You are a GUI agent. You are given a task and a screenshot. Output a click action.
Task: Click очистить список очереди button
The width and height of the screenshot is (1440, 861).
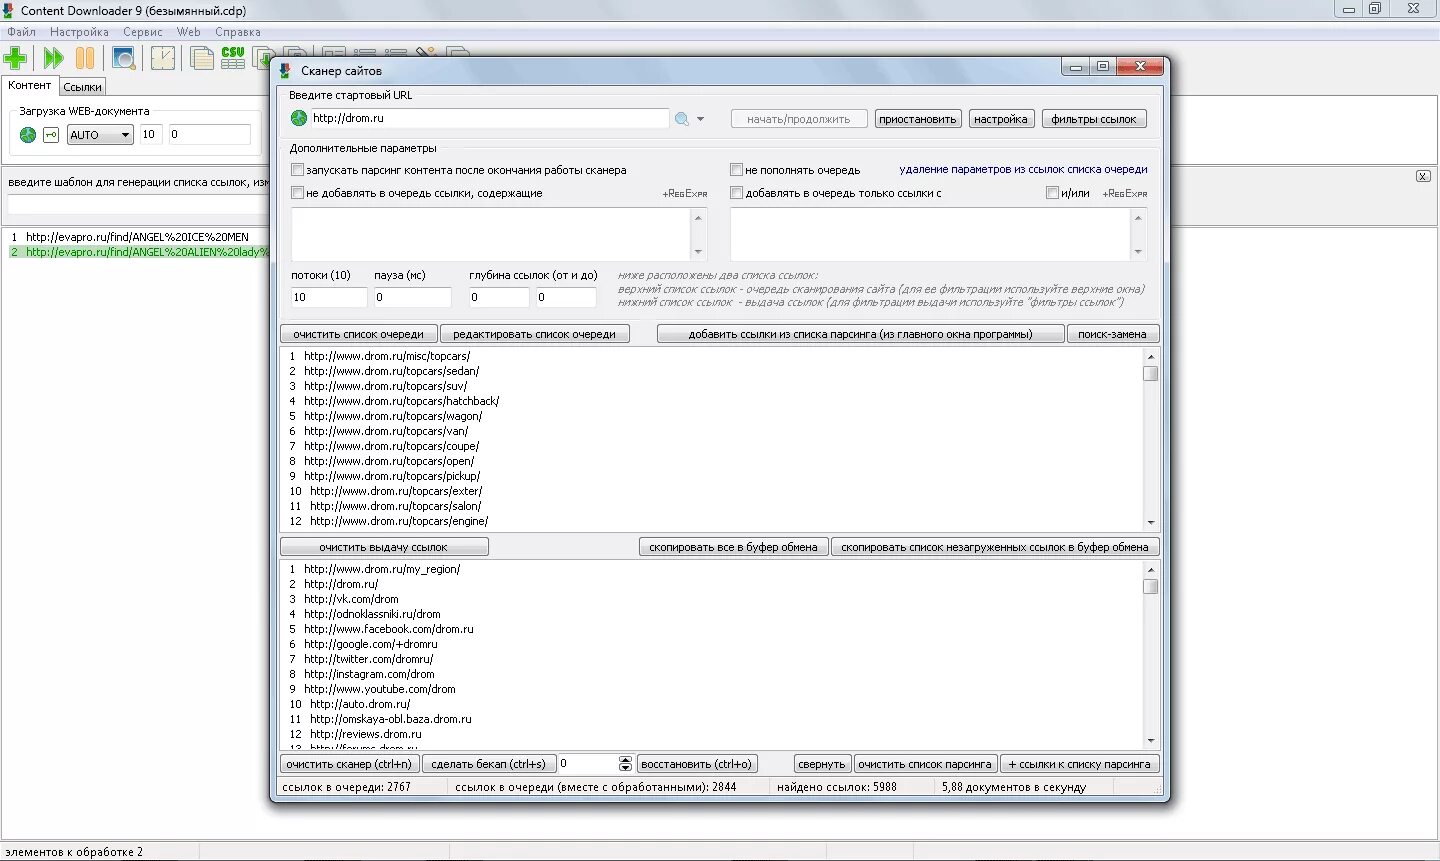[x=359, y=334]
